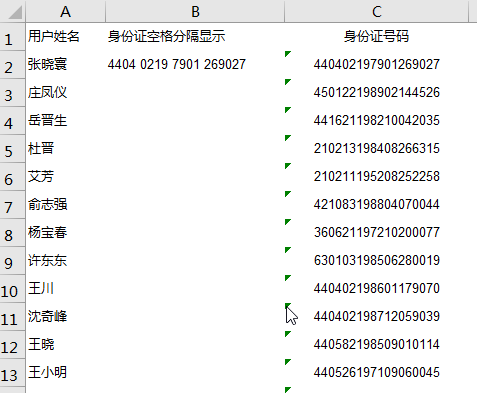Select row 2 header

(12, 65)
